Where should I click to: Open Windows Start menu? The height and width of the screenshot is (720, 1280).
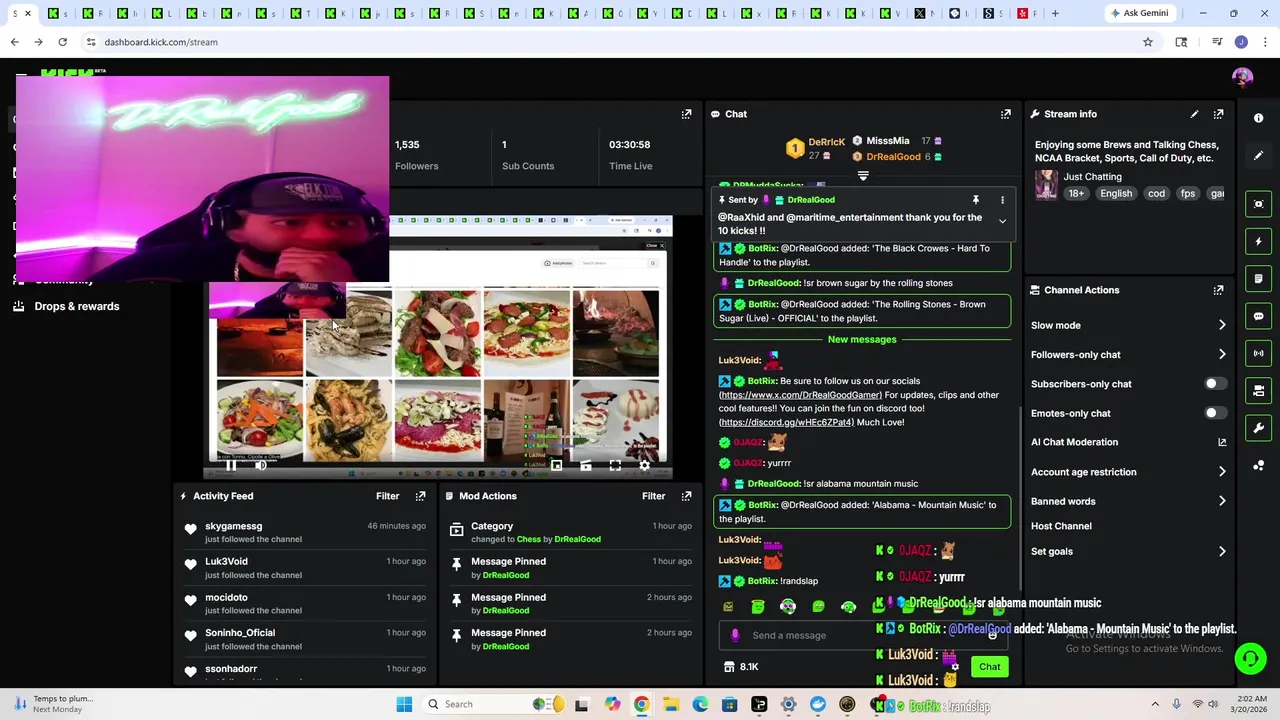coord(404,704)
